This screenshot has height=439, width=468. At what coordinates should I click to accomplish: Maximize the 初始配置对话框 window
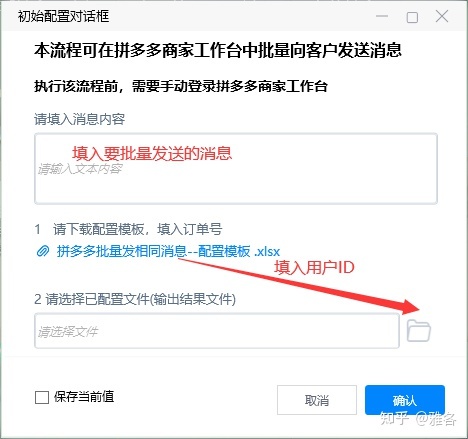pyautogui.click(x=412, y=17)
